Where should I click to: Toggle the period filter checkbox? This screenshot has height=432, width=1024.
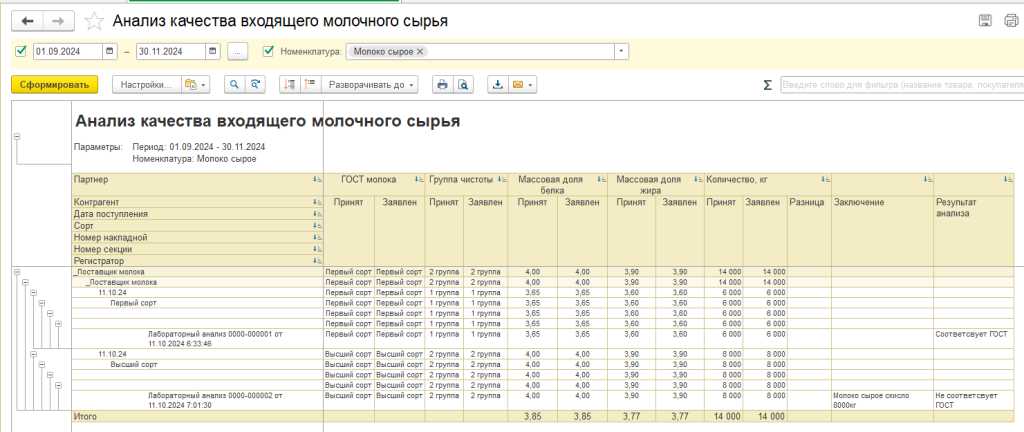point(21,51)
